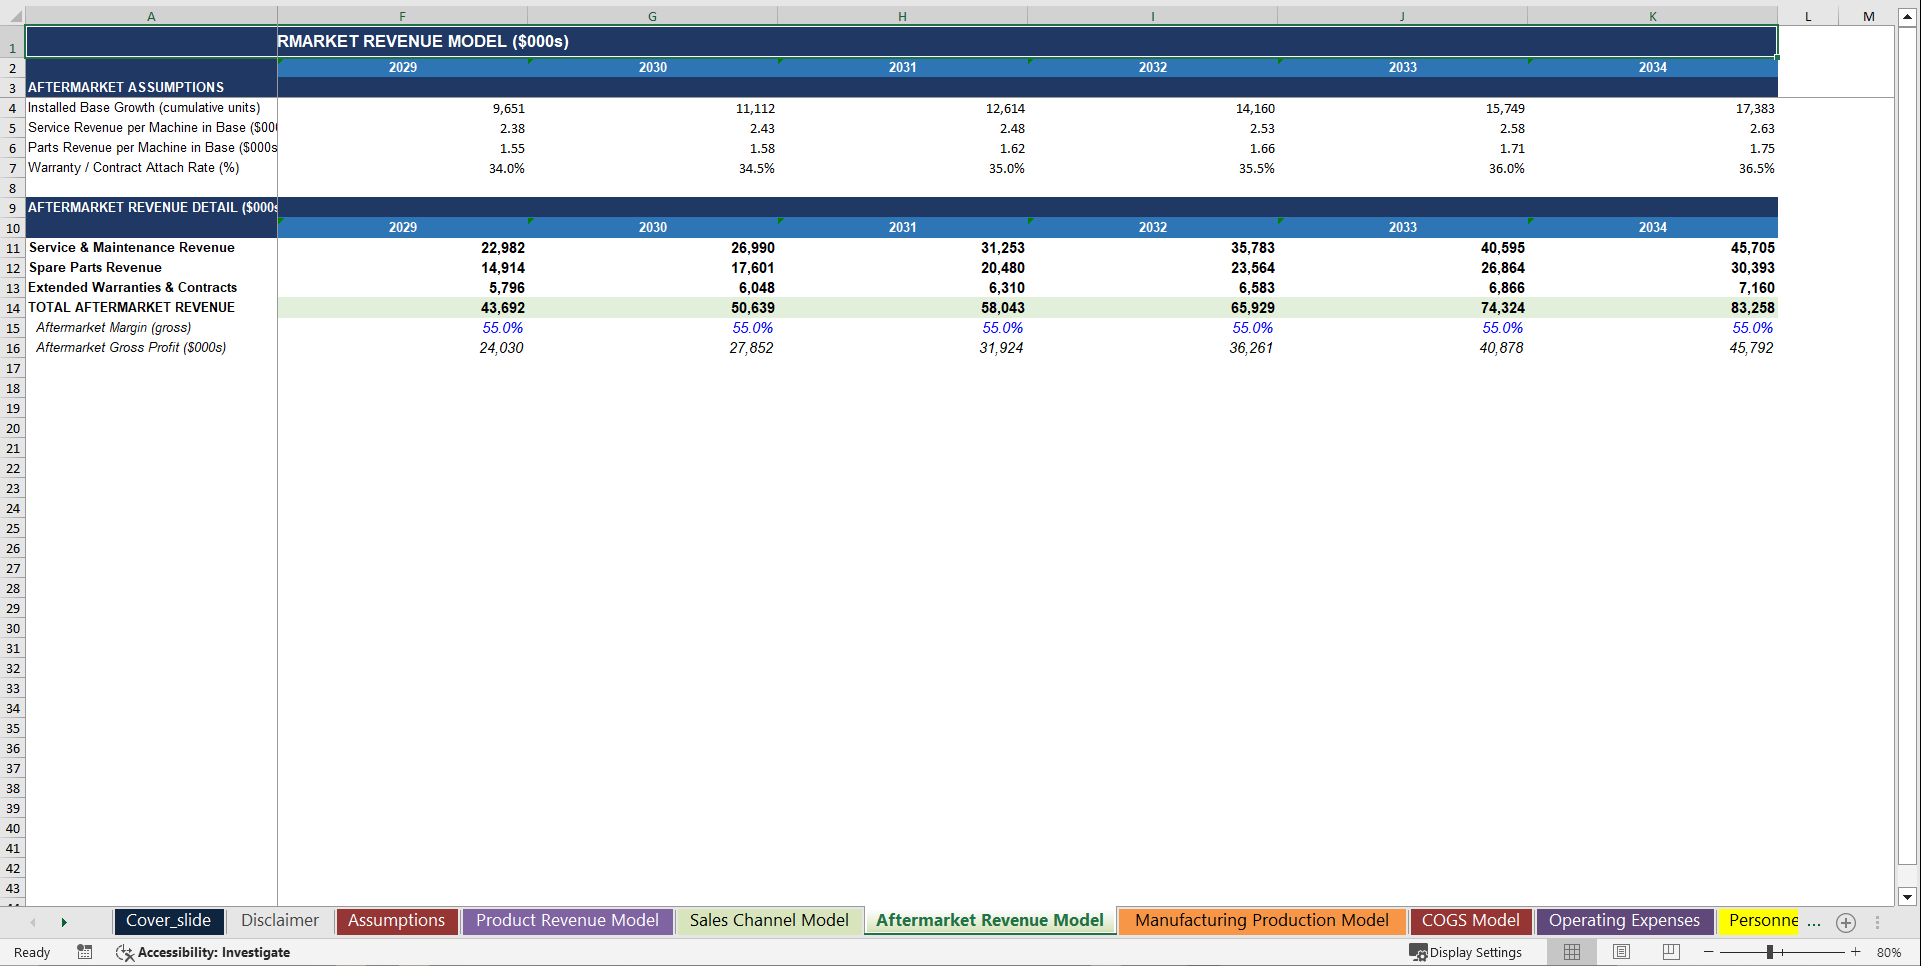Viewport: 1921px width, 966px height.
Task: Switch to the COGS Model sheet
Action: coord(1470,920)
